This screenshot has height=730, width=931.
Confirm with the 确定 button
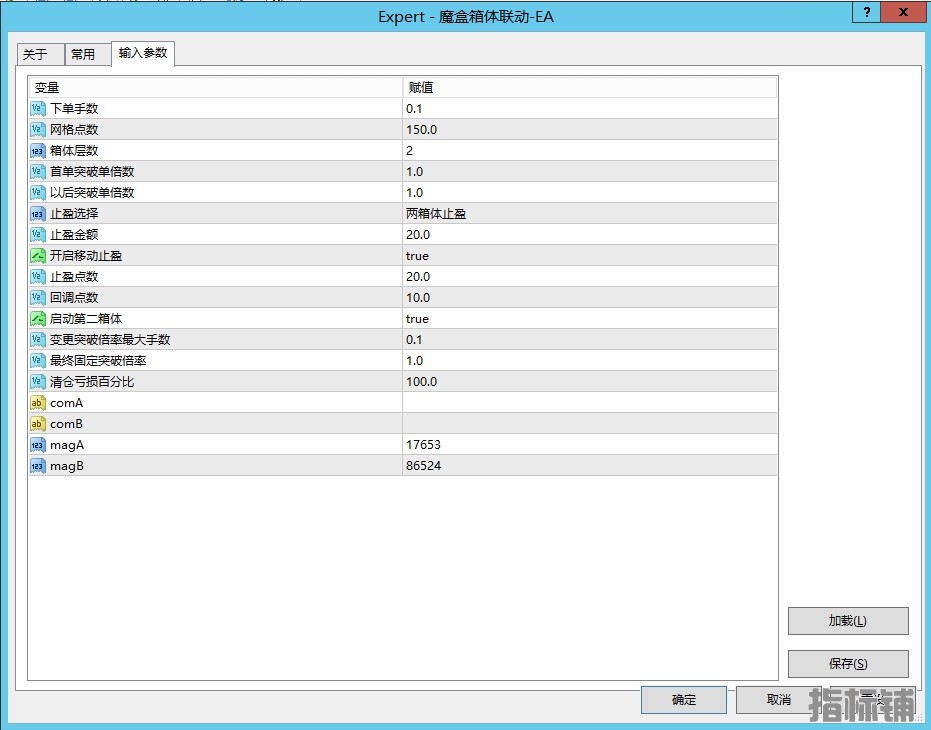[683, 700]
